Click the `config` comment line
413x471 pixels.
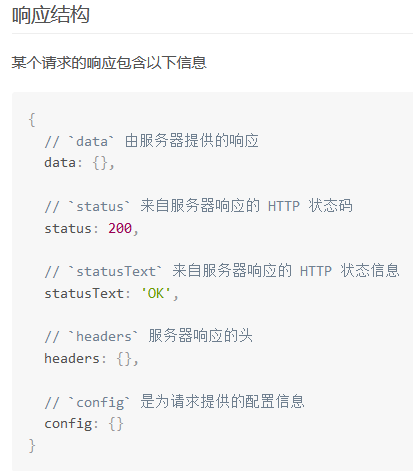coord(174,402)
